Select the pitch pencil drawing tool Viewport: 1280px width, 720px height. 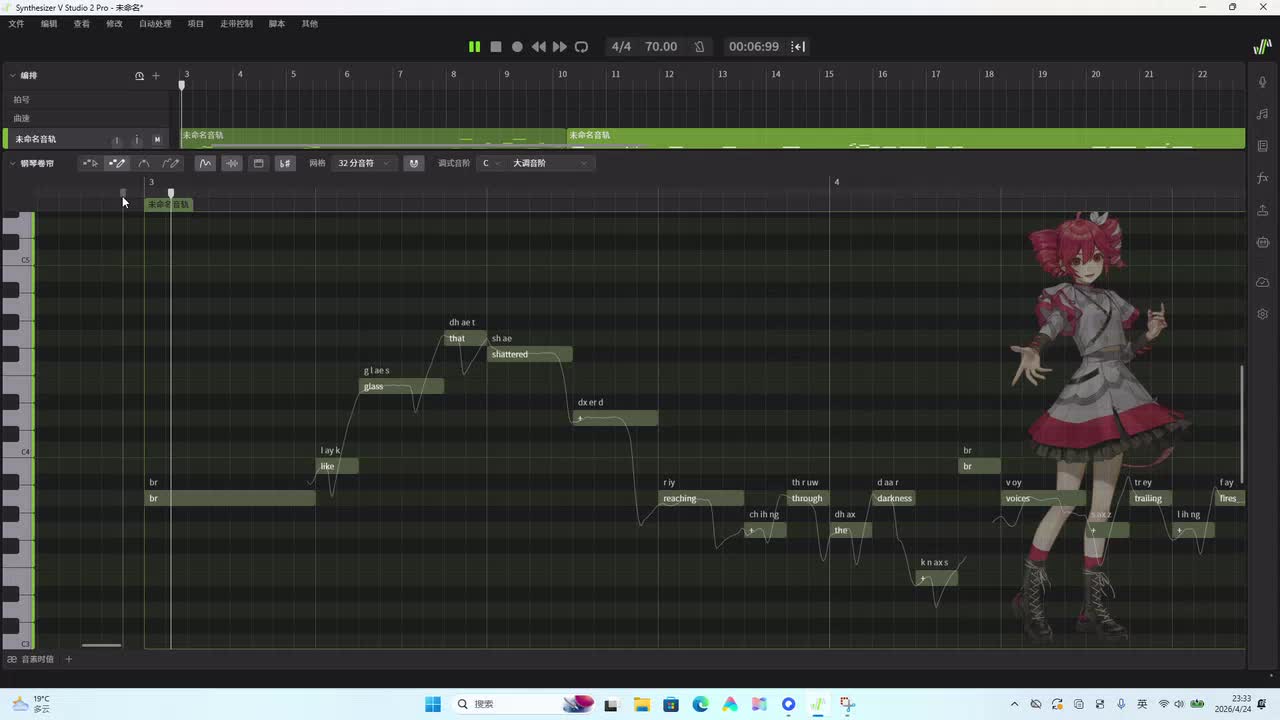coord(171,163)
